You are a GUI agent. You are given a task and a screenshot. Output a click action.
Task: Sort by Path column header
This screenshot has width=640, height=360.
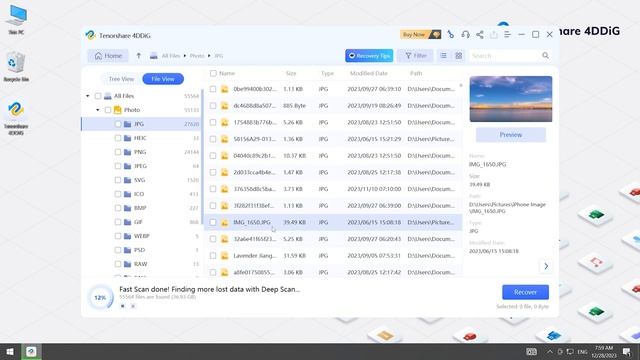416,73
